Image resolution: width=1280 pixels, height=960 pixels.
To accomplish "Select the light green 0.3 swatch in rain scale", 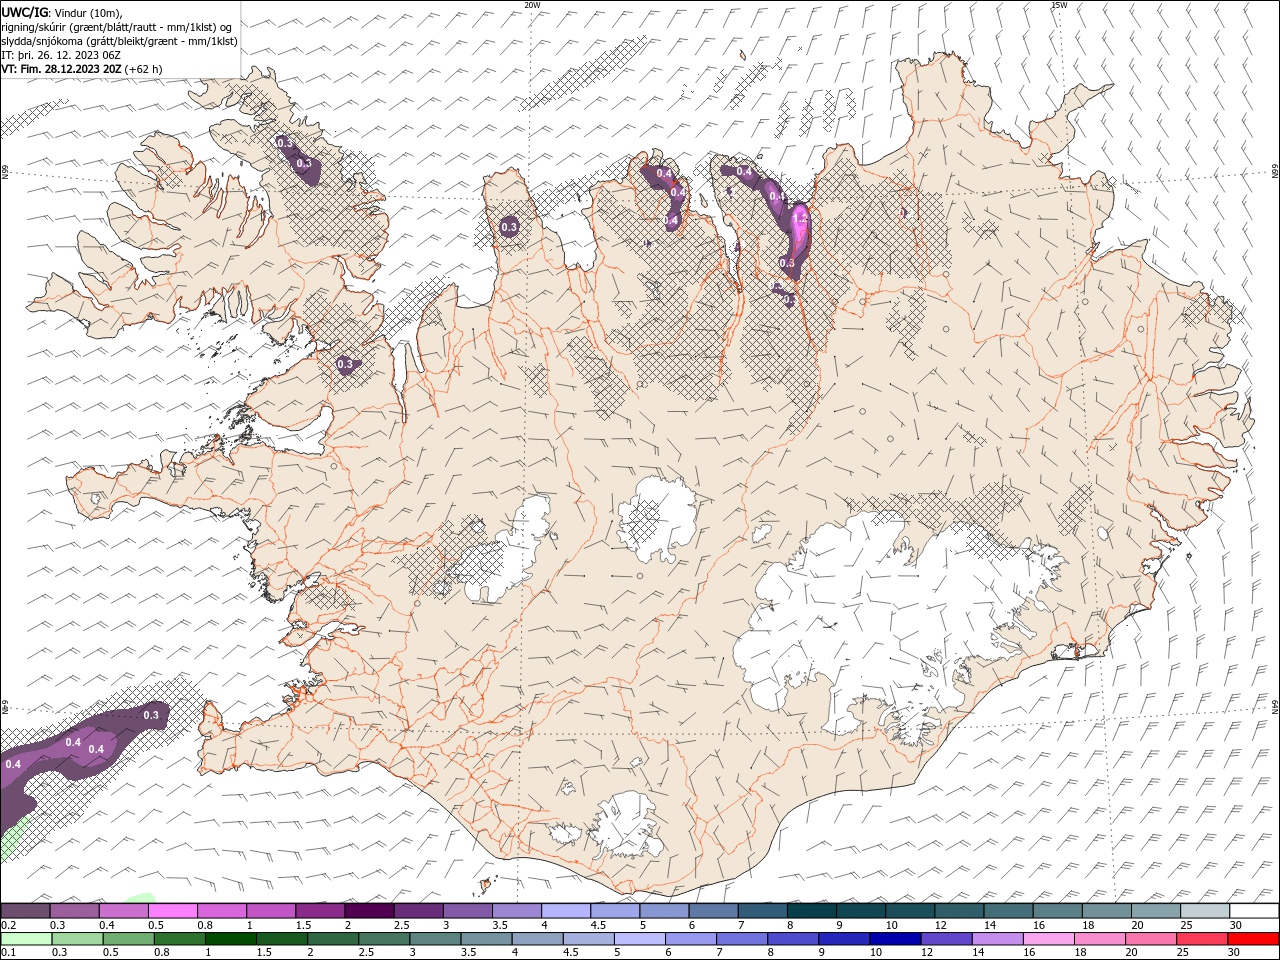I will point(76,939).
